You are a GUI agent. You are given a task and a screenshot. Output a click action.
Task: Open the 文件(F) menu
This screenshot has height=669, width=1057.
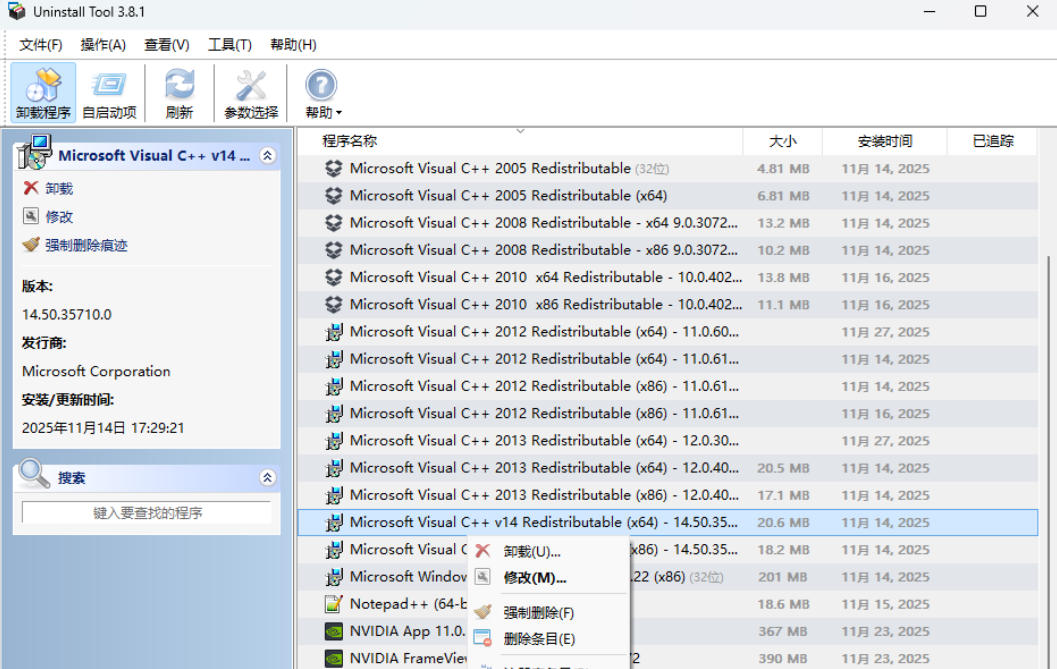pos(40,45)
